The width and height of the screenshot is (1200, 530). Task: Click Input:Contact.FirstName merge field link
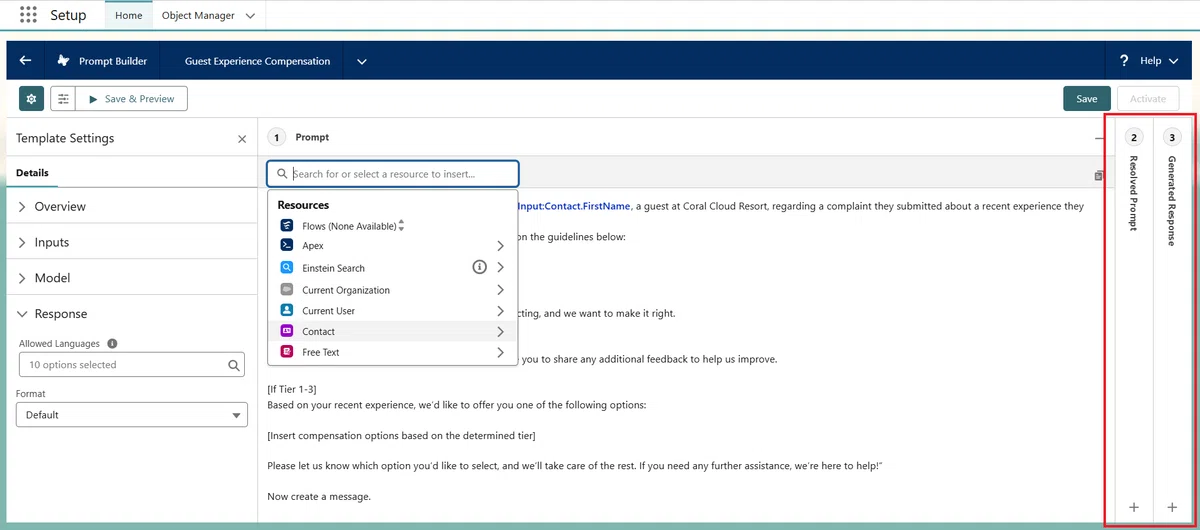point(573,206)
